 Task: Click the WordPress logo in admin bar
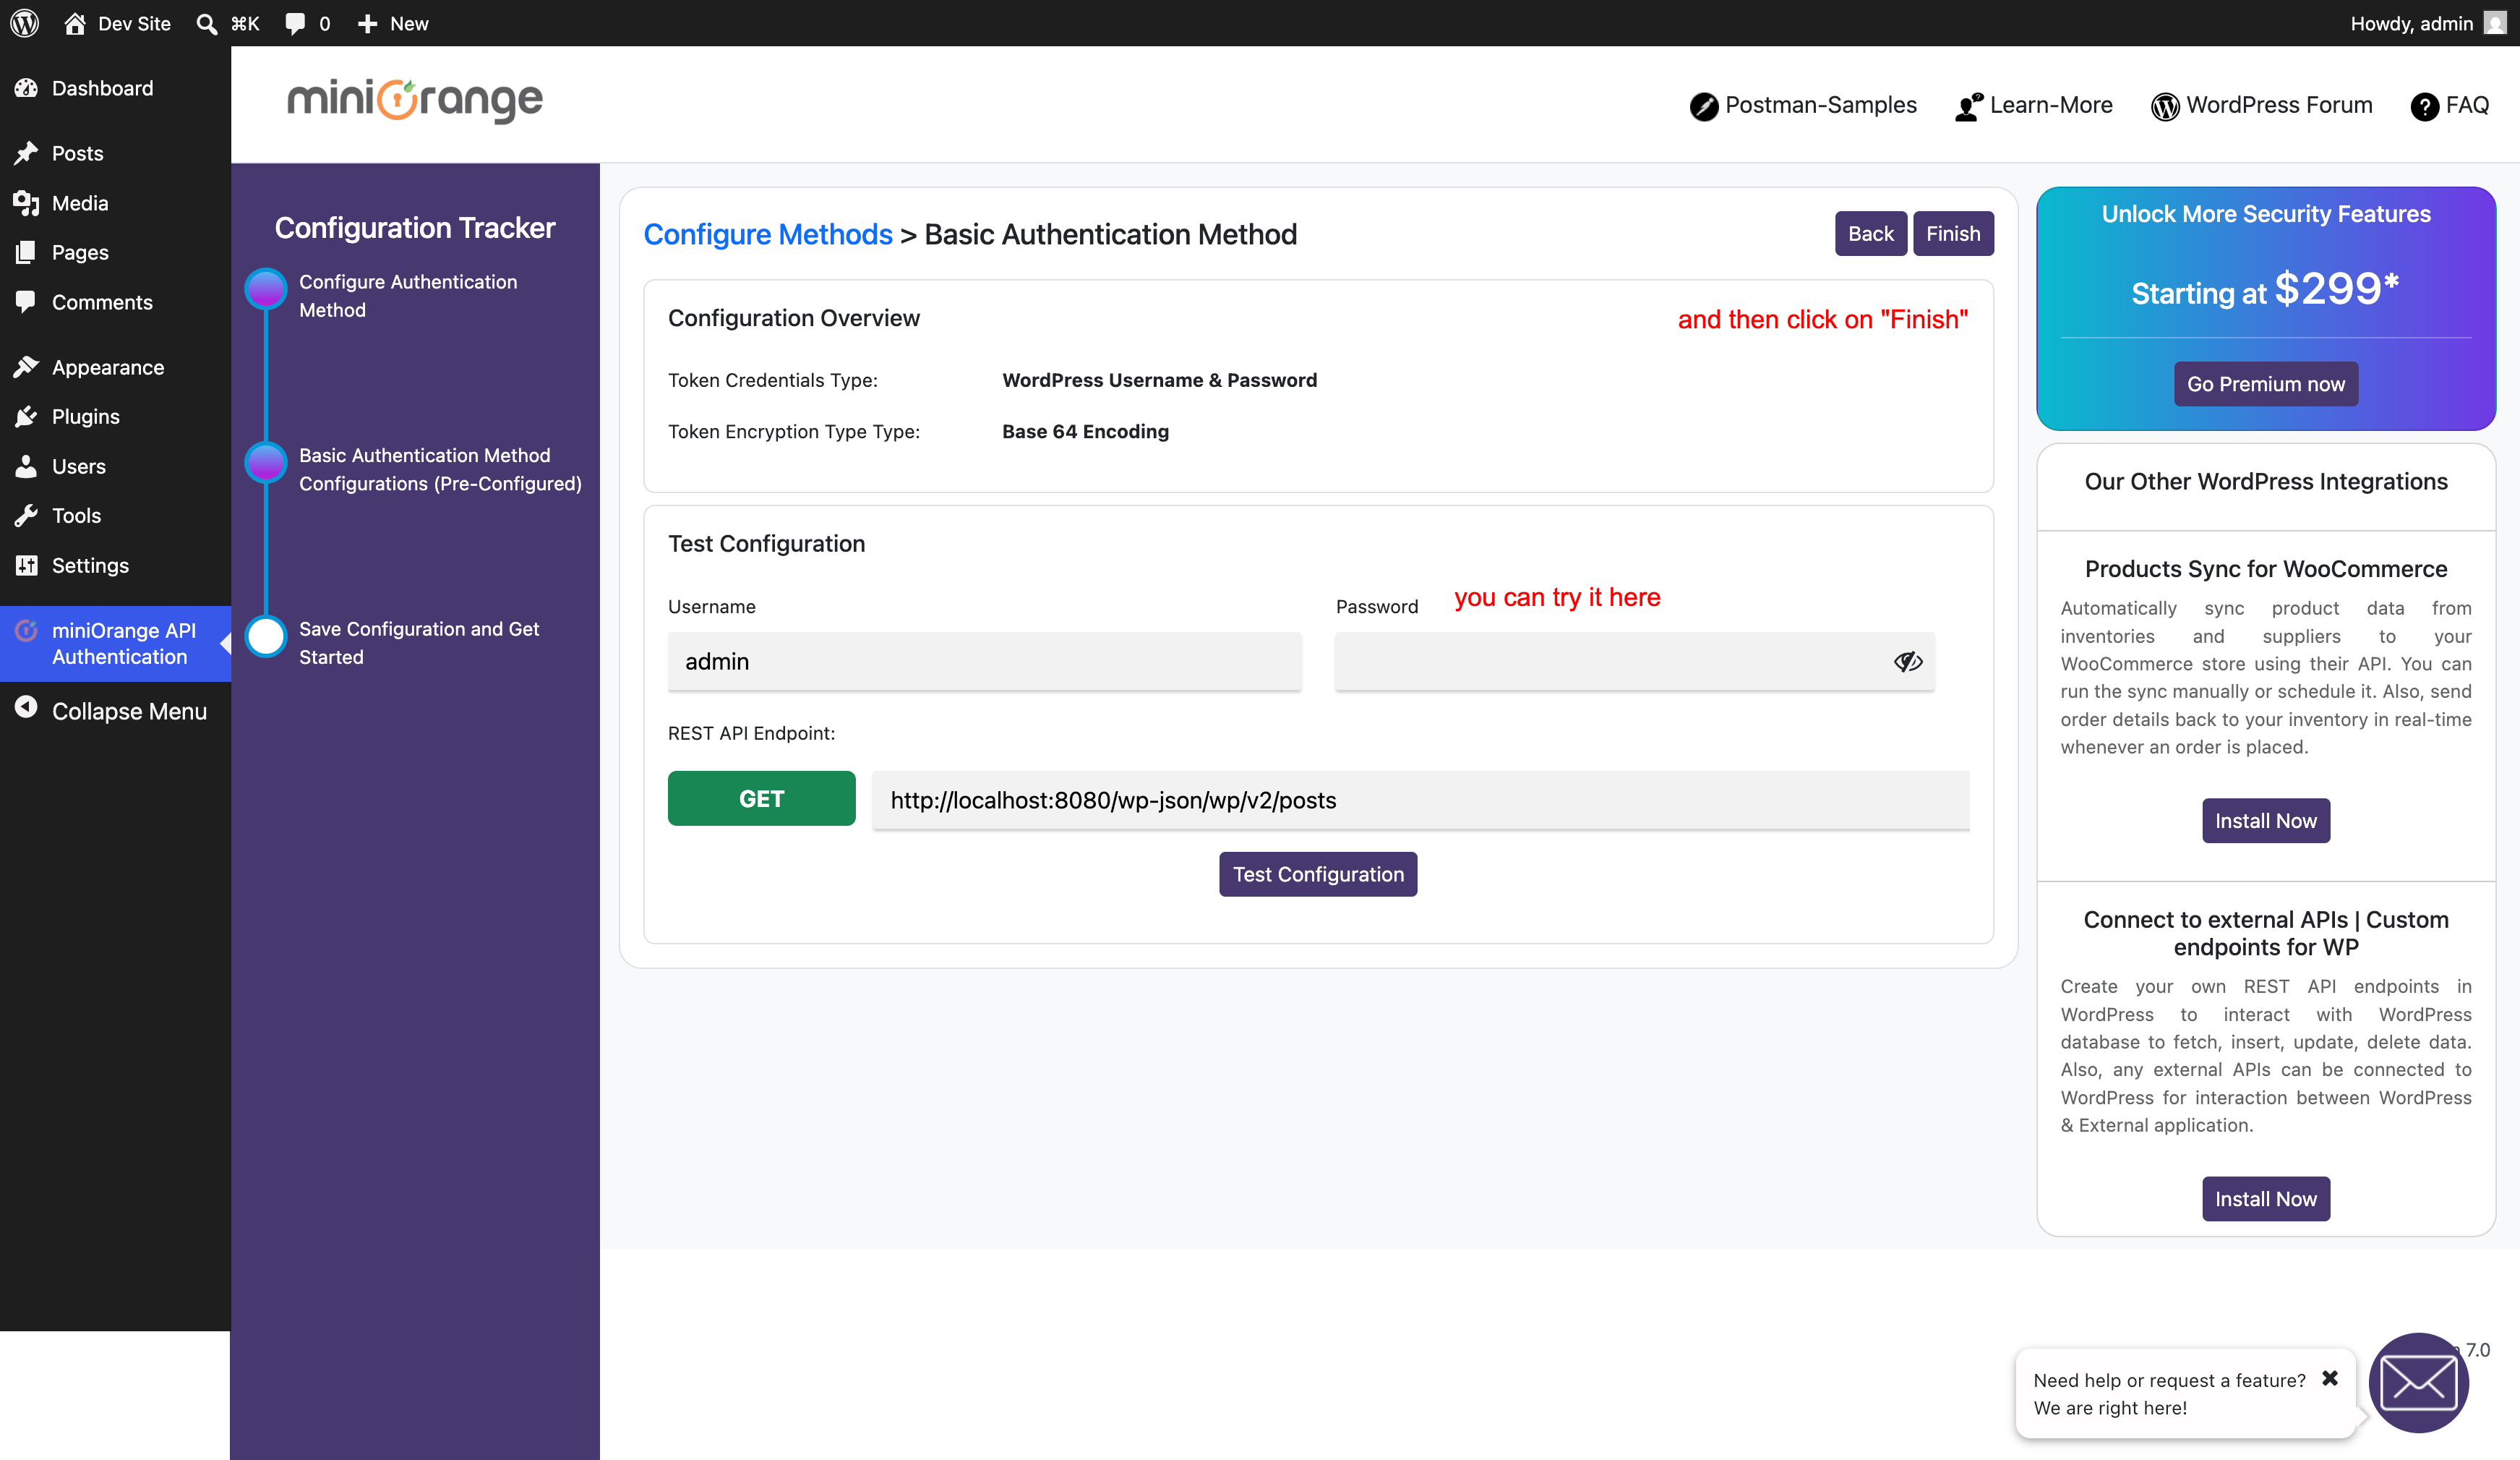tap(24, 23)
